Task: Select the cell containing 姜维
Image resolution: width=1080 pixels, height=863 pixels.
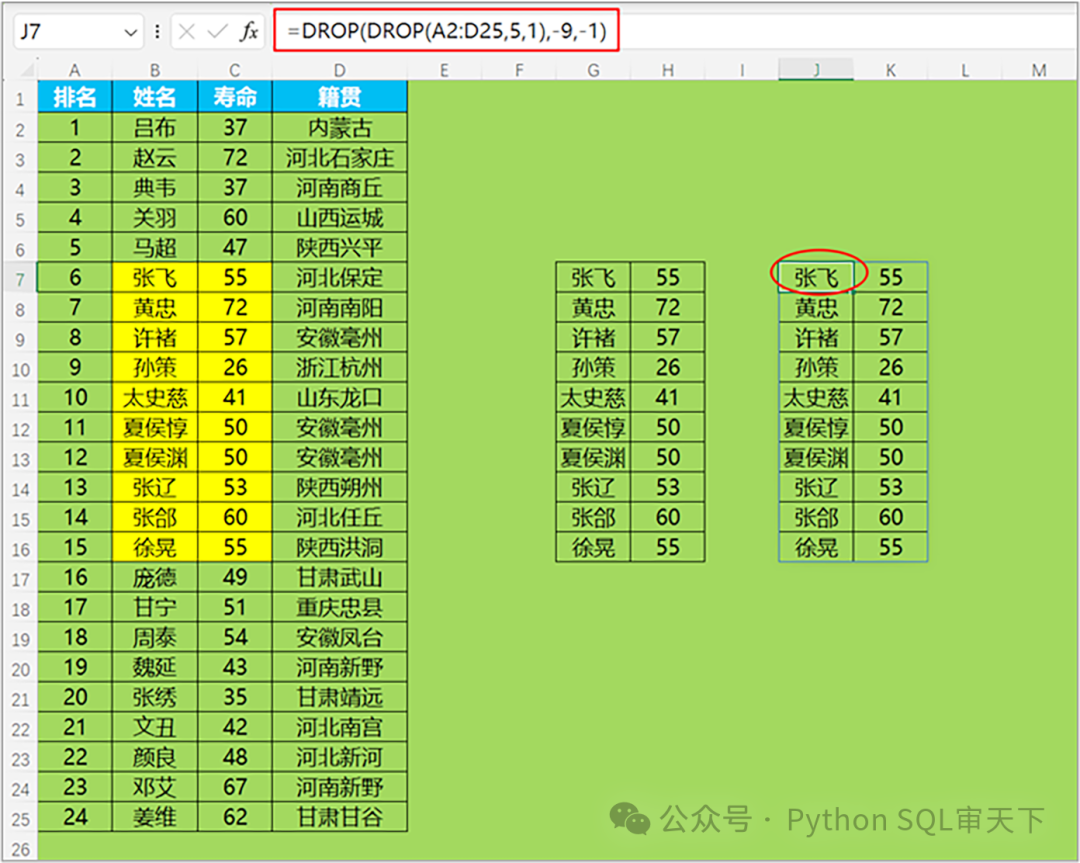Action: 155,817
